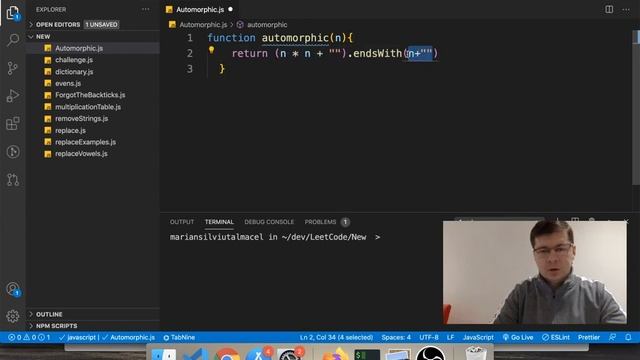Click Prettier in the status bar
Screen dimensions: 640x360
coord(589,338)
